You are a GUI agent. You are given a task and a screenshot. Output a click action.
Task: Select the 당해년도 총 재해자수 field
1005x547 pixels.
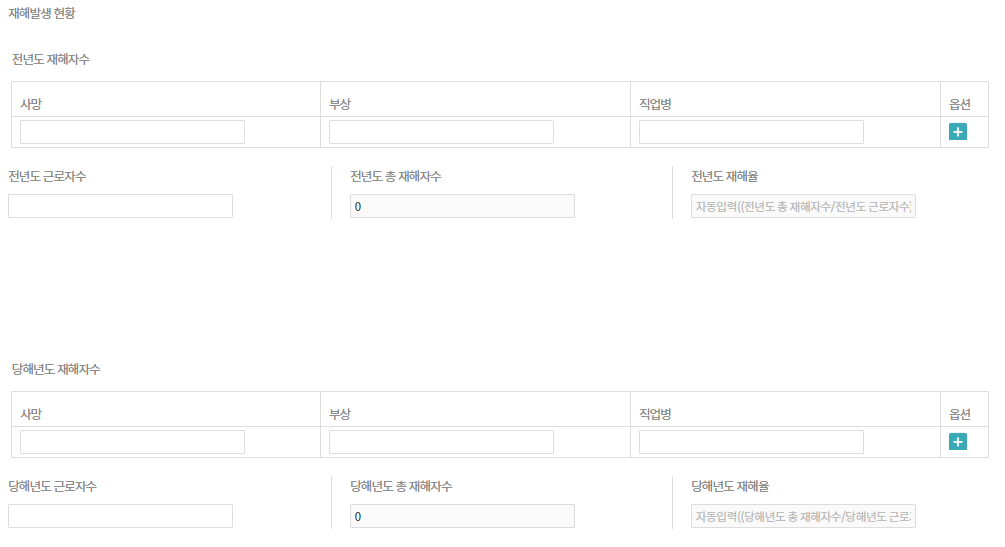[x=462, y=516]
